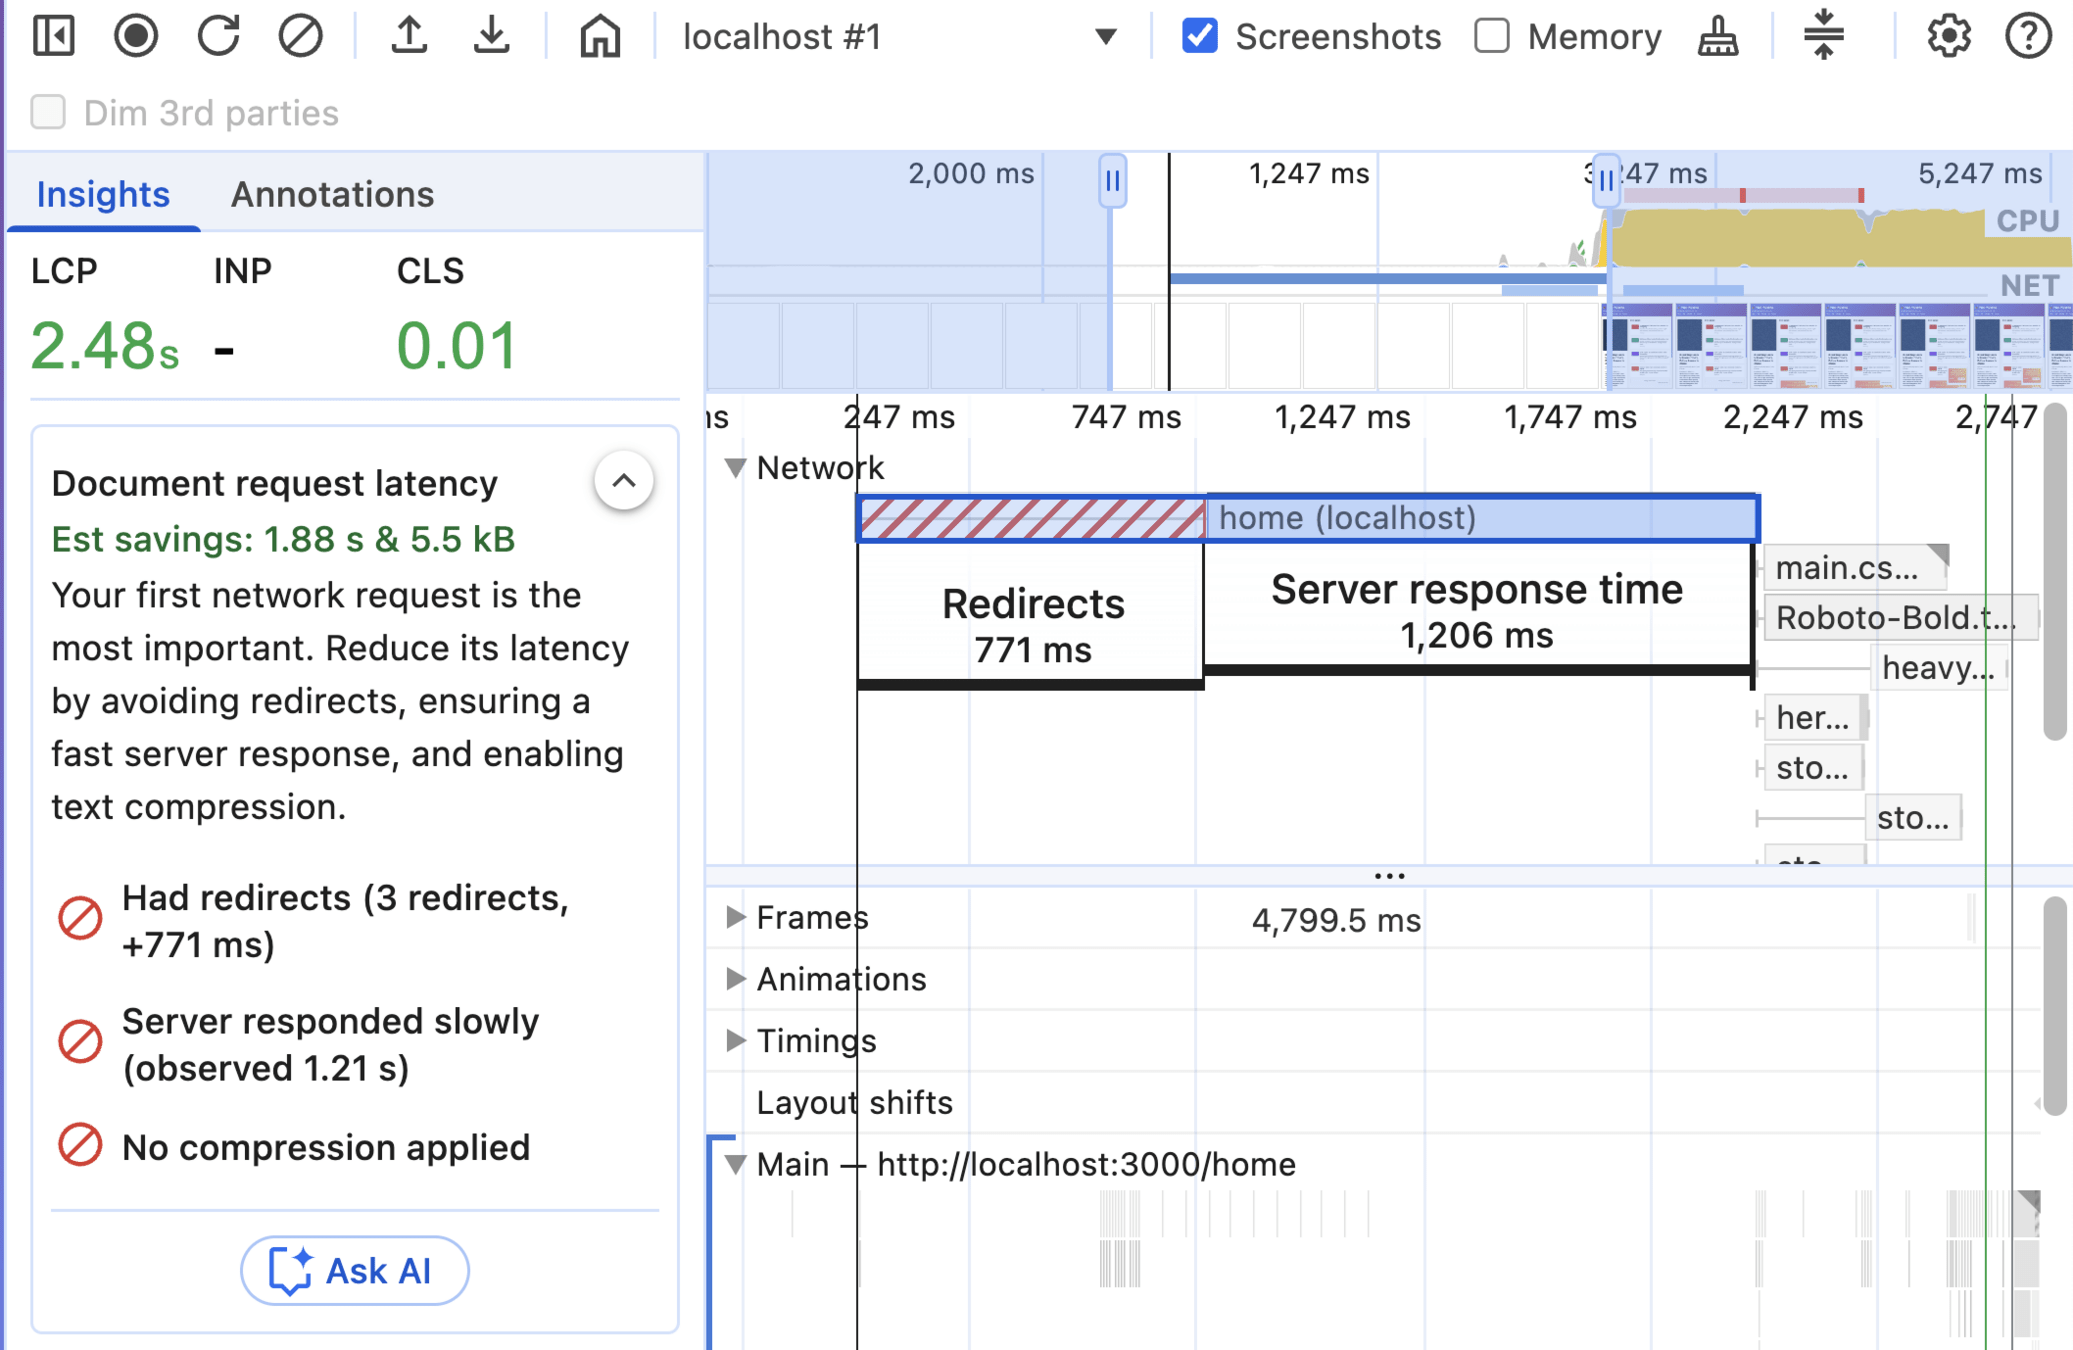Open capture settings gear

tap(1948, 37)
